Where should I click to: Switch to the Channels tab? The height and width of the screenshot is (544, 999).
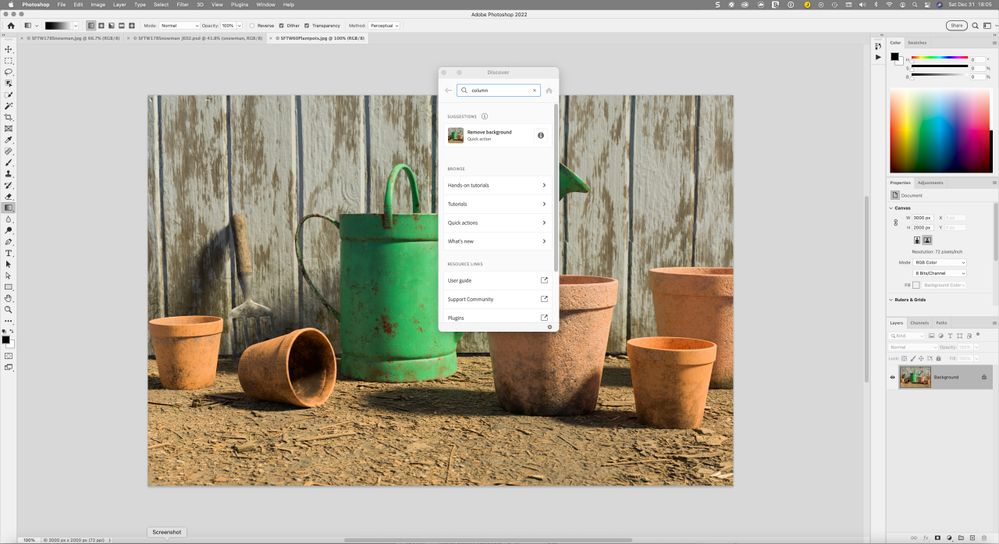[x=919, y=323]
